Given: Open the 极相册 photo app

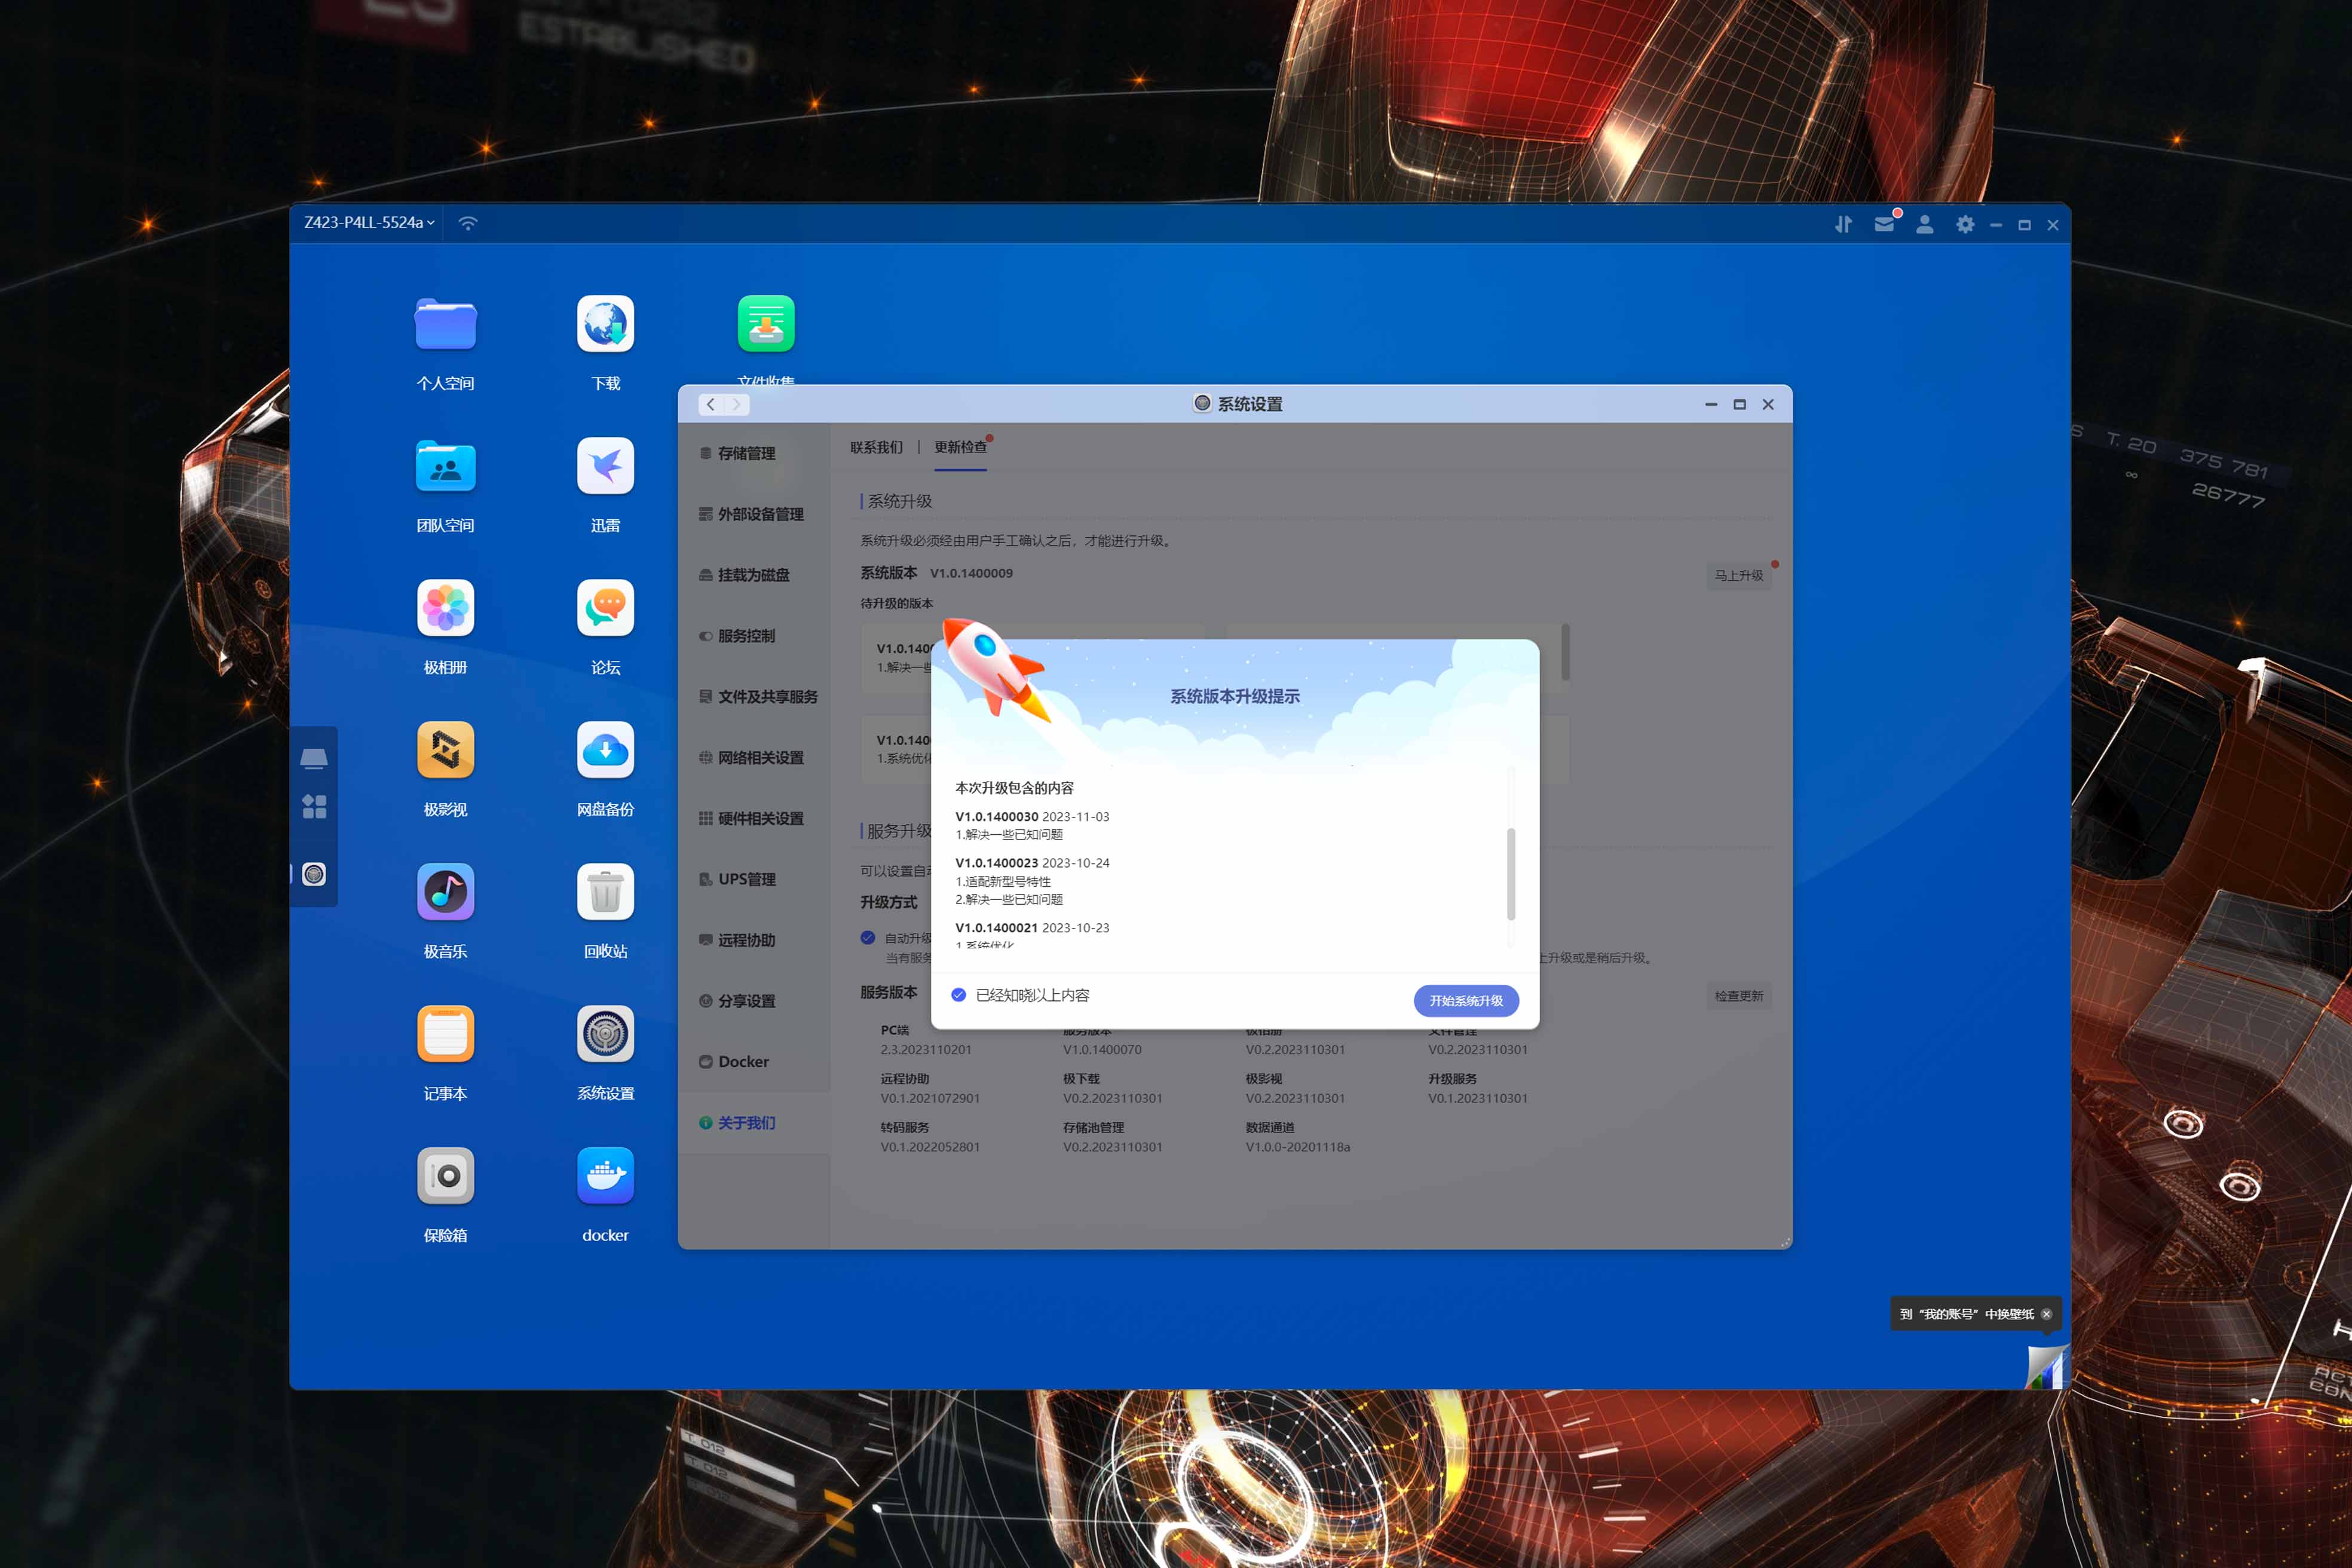Looking at the screenshot, I should 445,608.
